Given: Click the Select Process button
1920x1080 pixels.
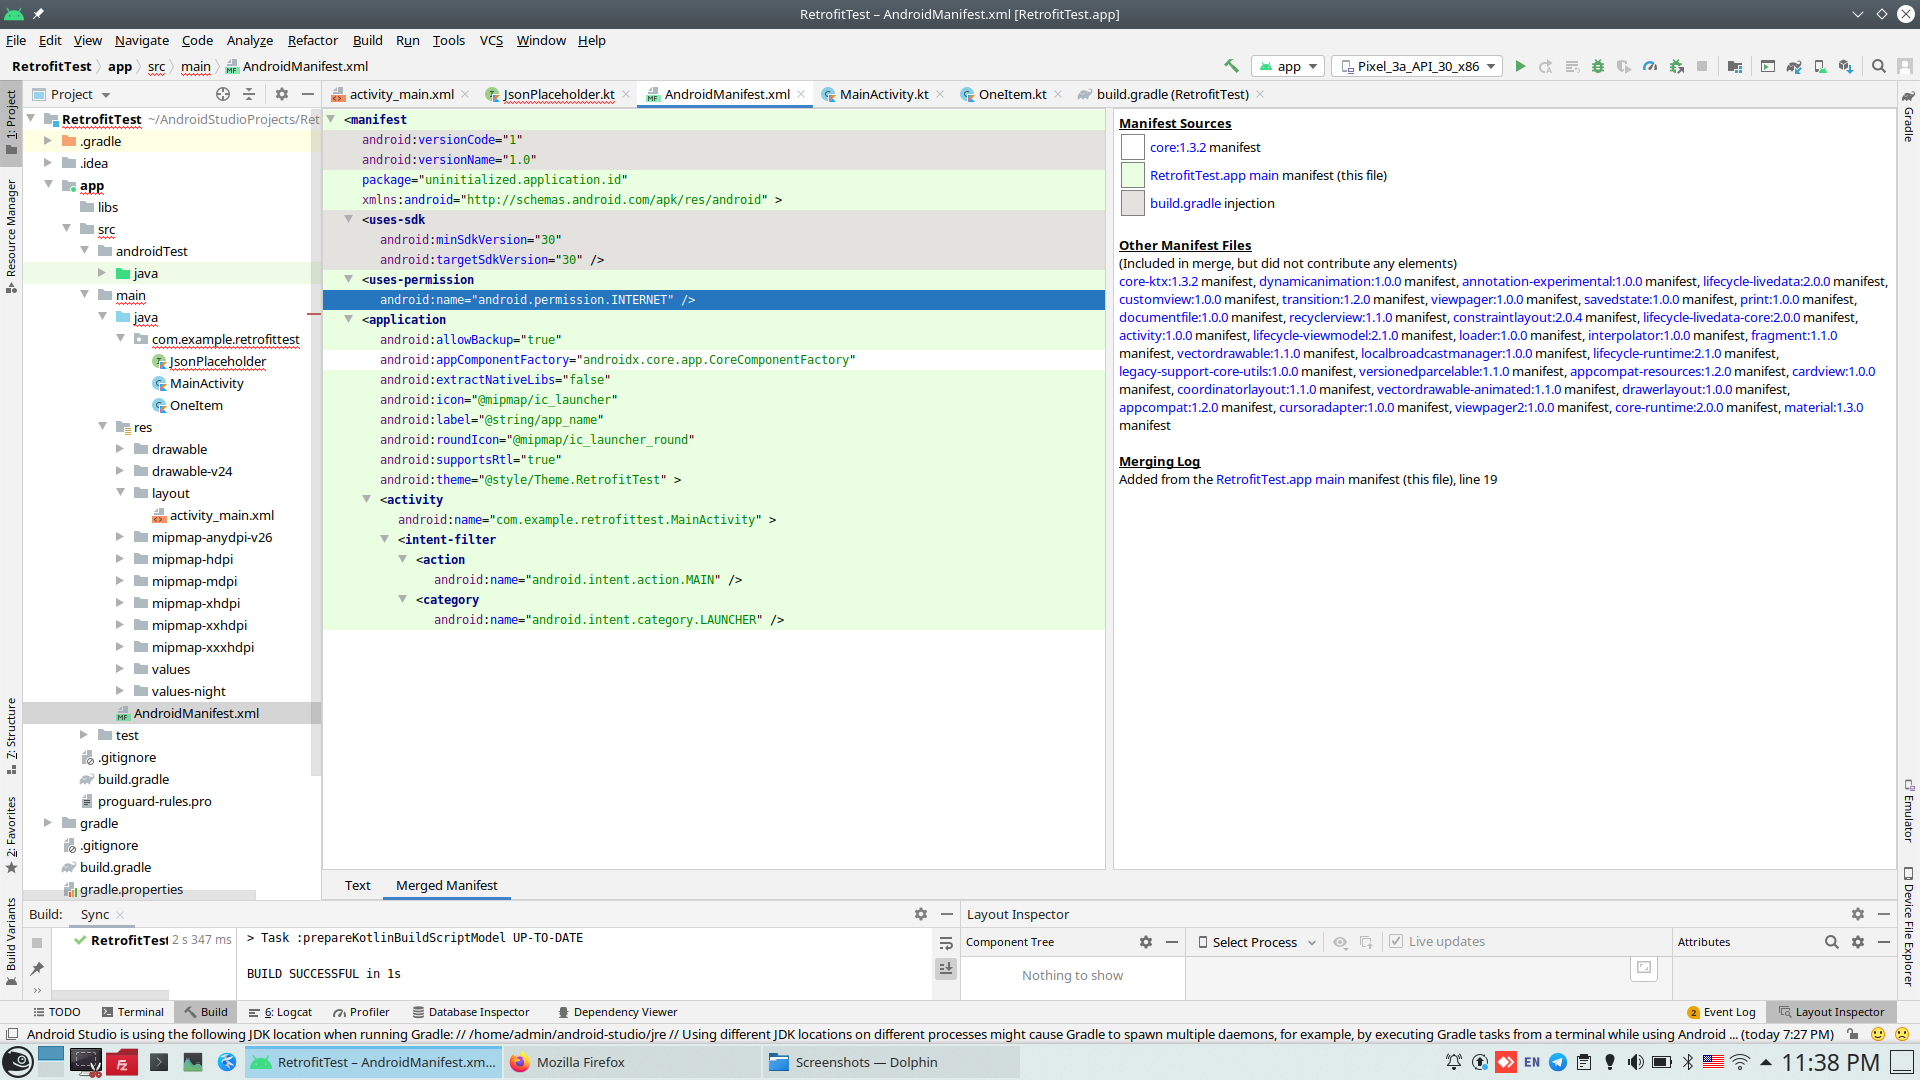Looking at the screenshot, I should pos(1256,942).
